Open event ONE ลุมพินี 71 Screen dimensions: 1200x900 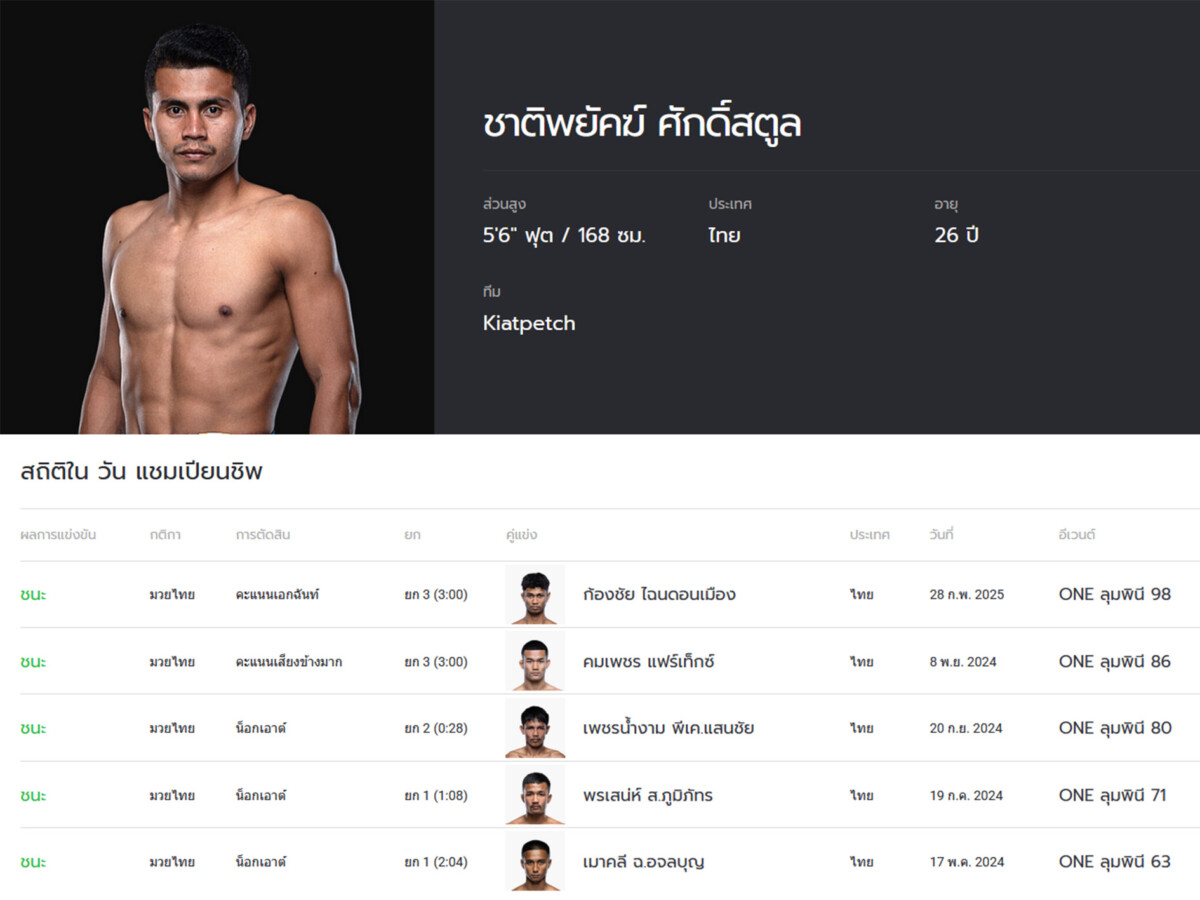1113,795
